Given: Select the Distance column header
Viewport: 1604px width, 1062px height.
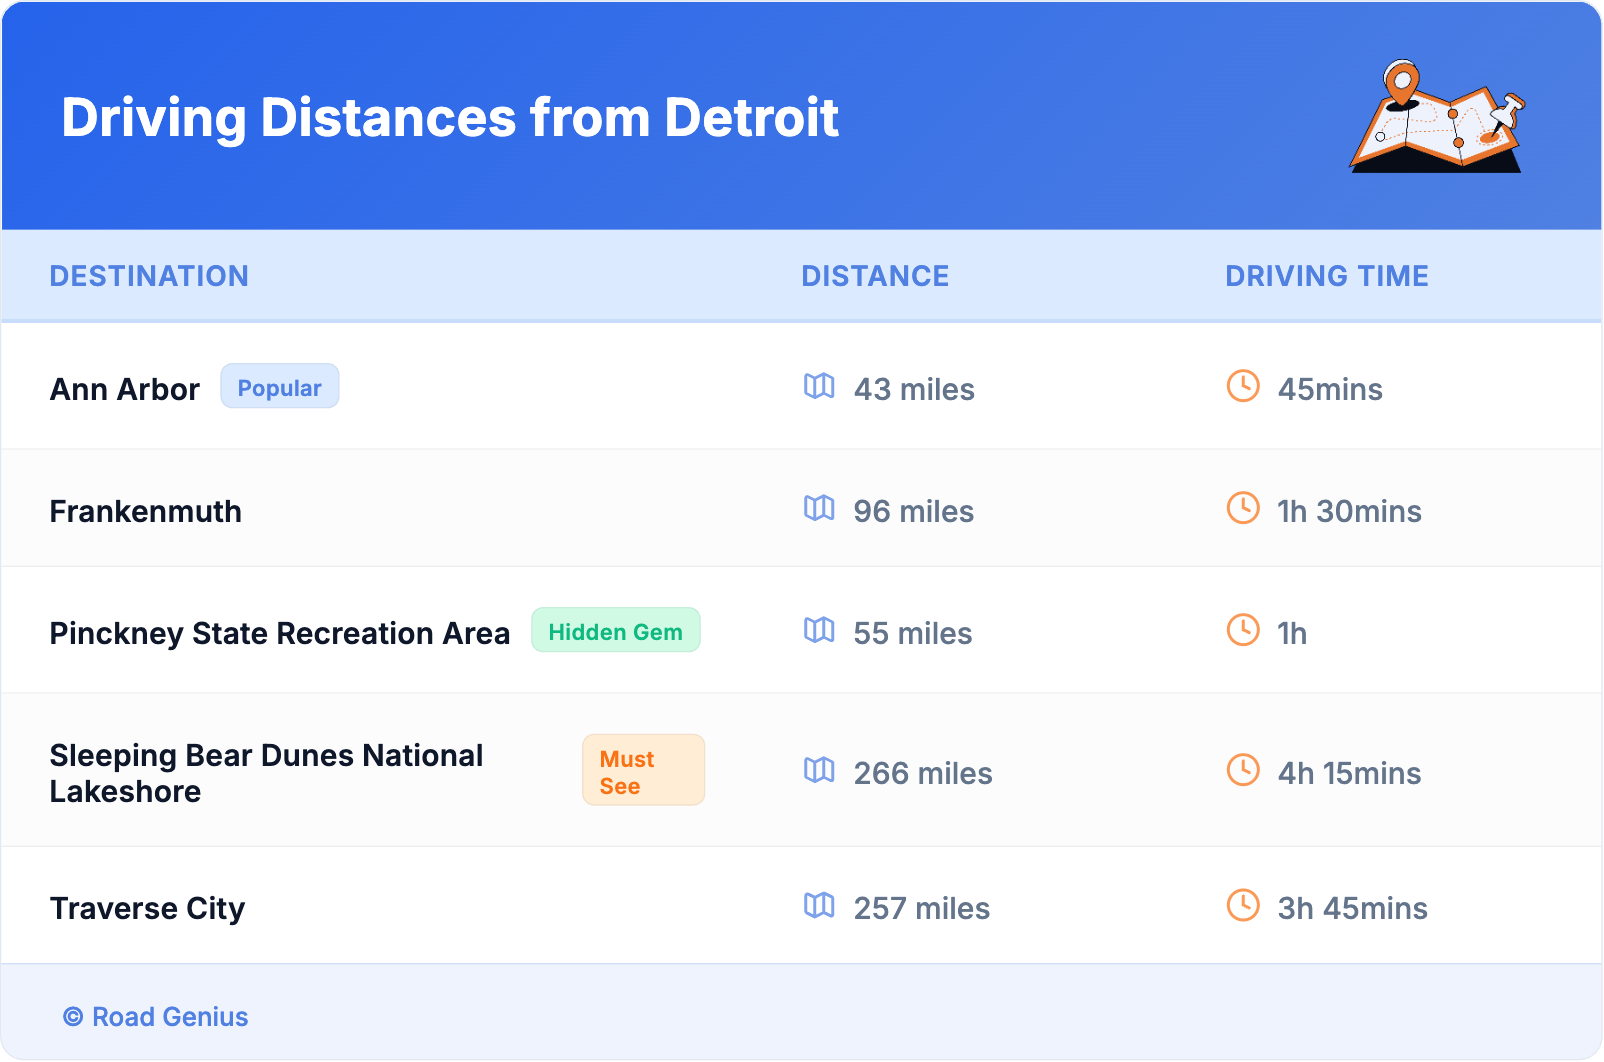Looking at the screenshot, I should click(875, 276).
